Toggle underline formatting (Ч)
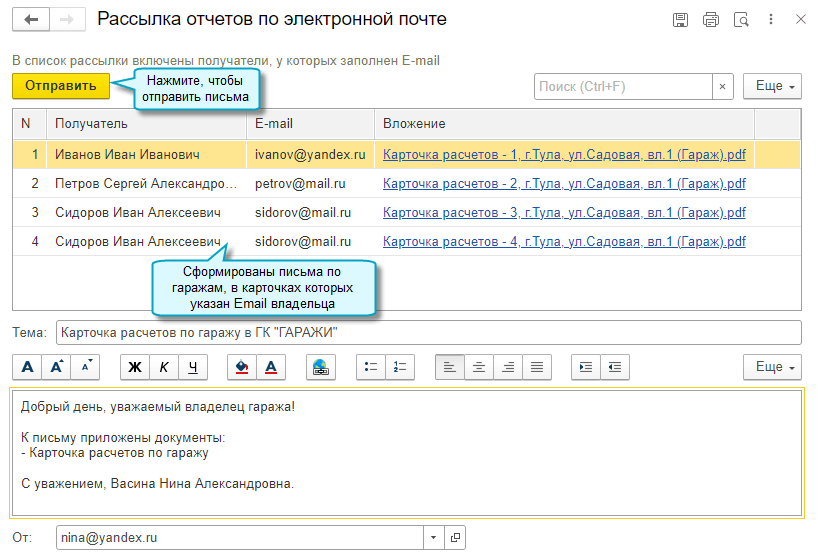 click(x=191, y=367)
